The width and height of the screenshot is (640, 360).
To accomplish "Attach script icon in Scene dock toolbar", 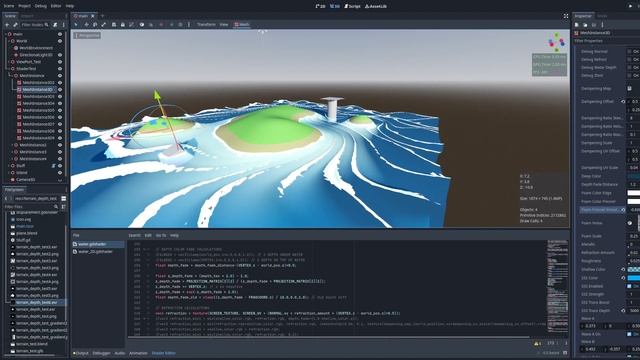I will 55,24.
